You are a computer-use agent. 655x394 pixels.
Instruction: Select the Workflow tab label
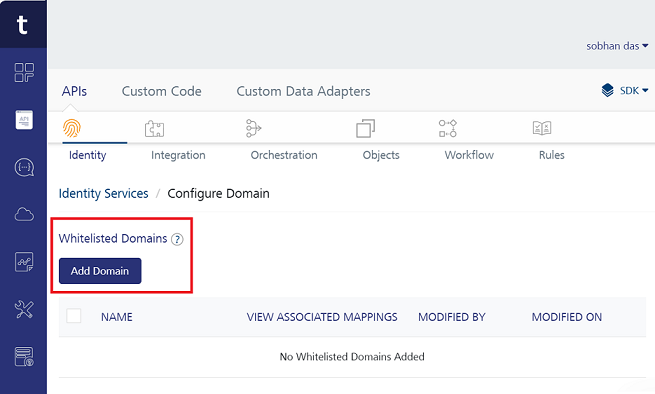(x=469, y=155)
